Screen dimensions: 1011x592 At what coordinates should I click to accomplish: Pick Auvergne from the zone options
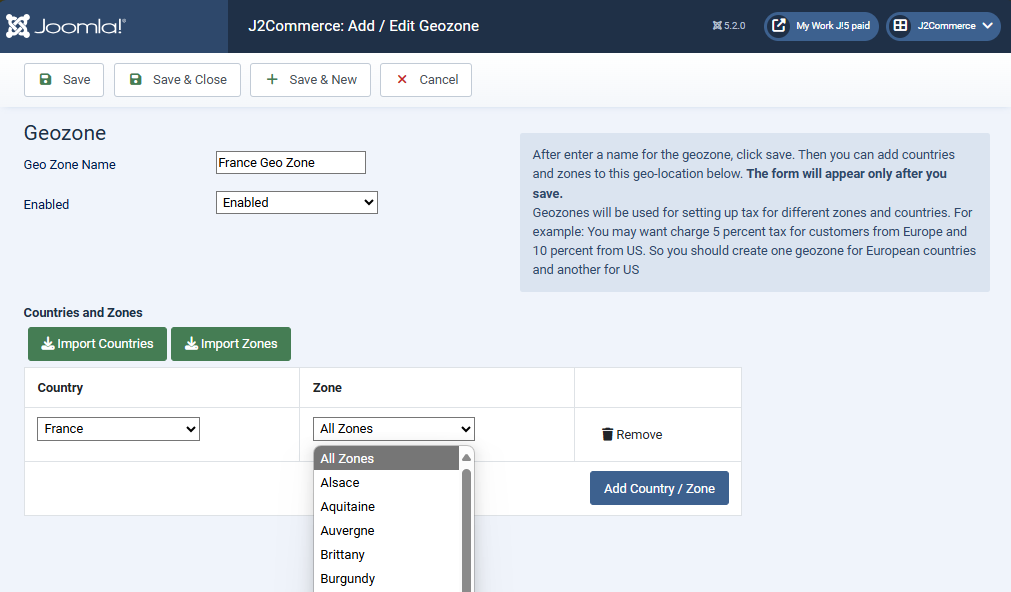pos(386,530)
